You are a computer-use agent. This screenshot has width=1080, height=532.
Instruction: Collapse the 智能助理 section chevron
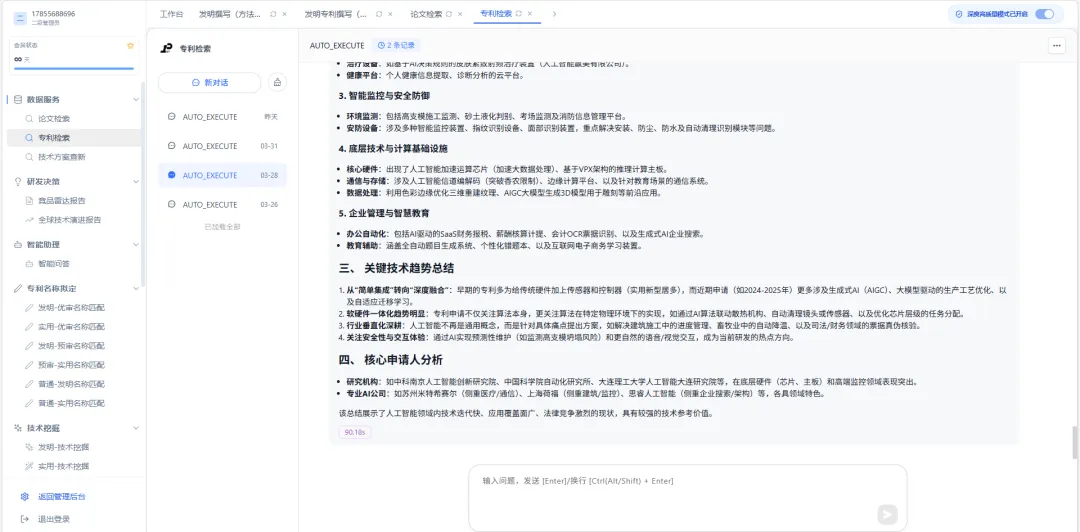point(136,245)
